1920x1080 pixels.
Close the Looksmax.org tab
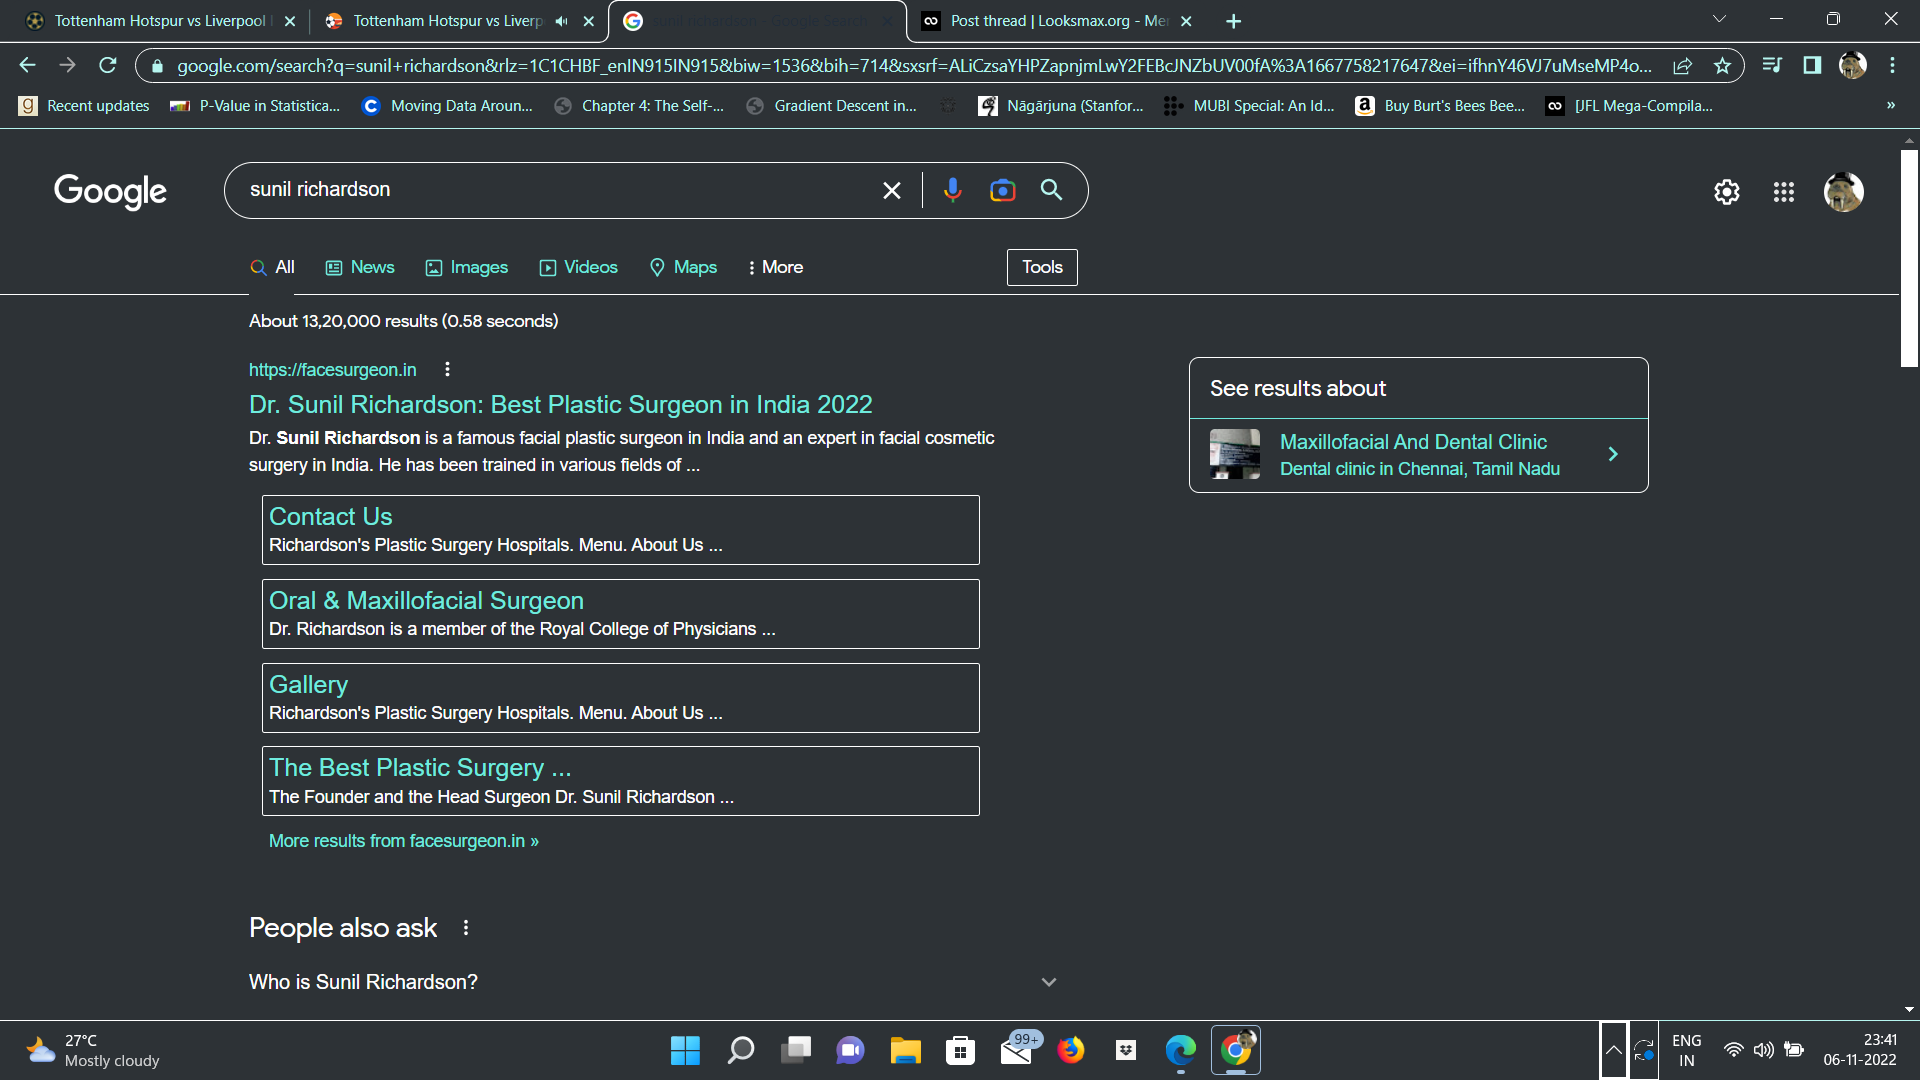(1186, 21)
